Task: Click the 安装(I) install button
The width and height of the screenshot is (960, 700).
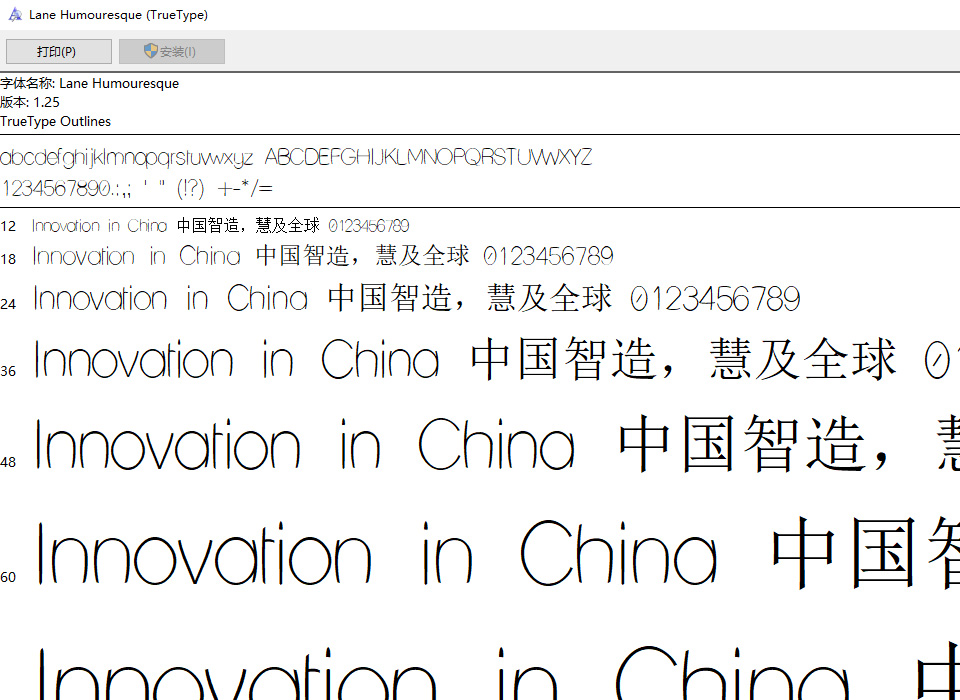Action: click(172, 51)
